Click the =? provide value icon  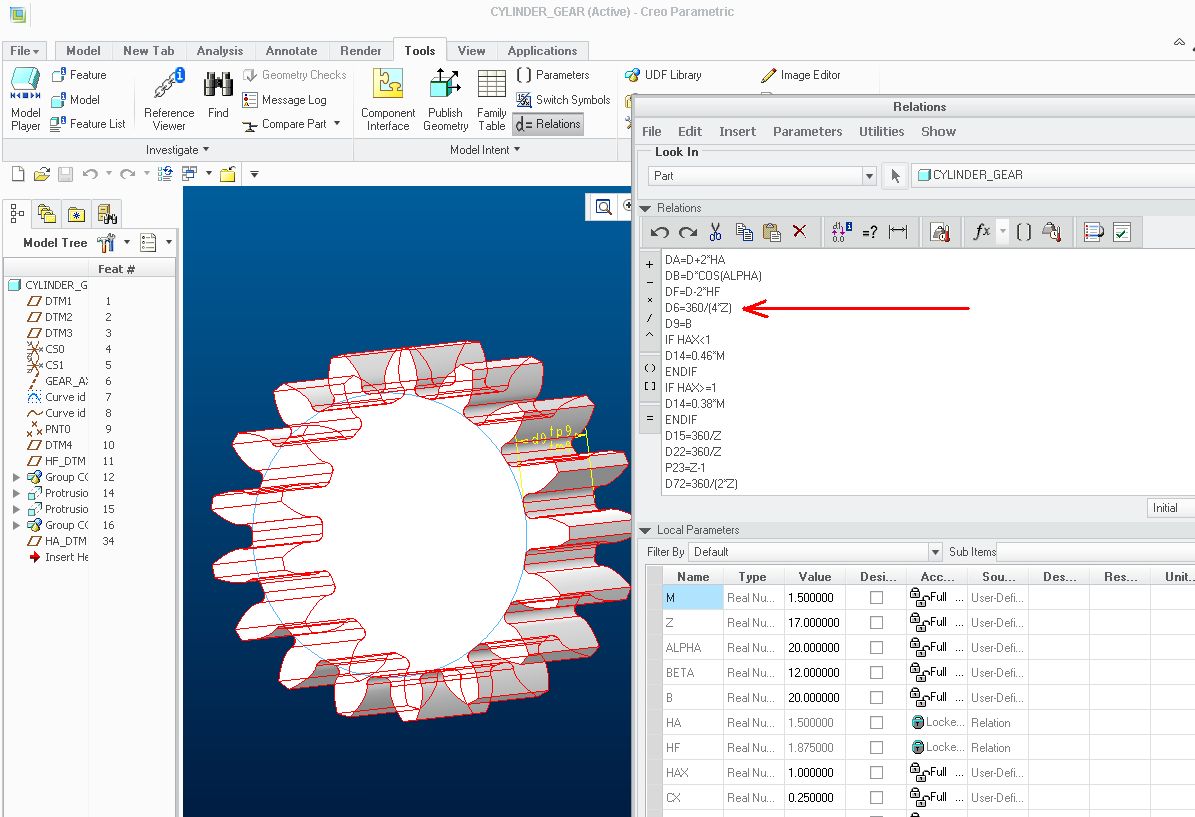870,232
